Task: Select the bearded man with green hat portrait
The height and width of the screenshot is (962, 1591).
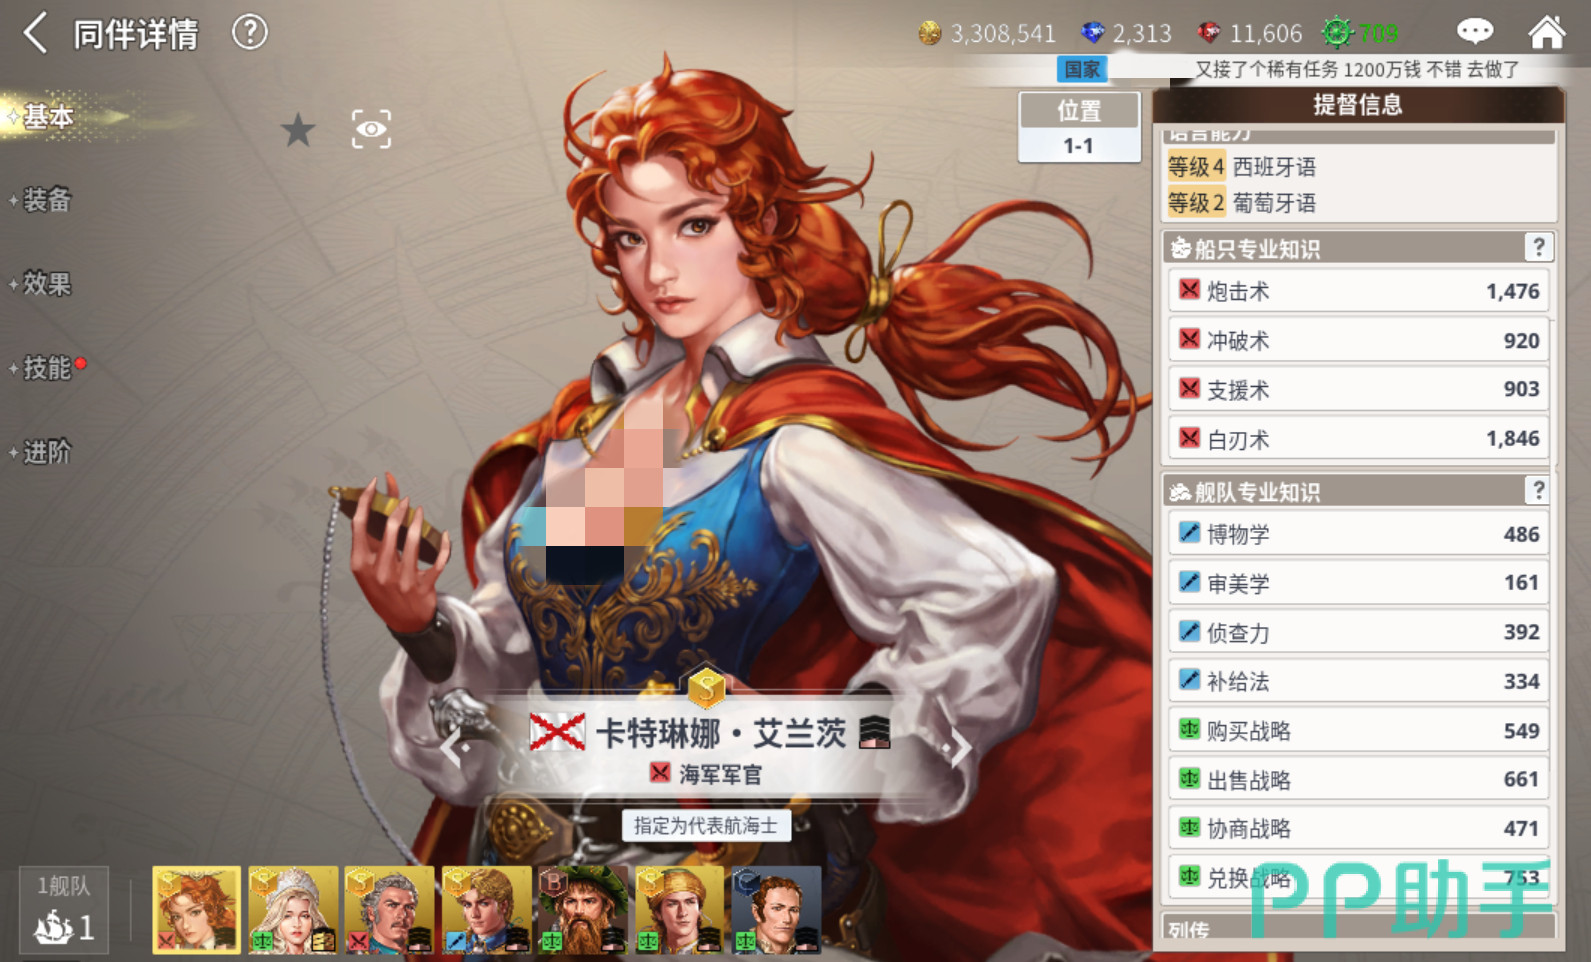Action: pos(583,909)
